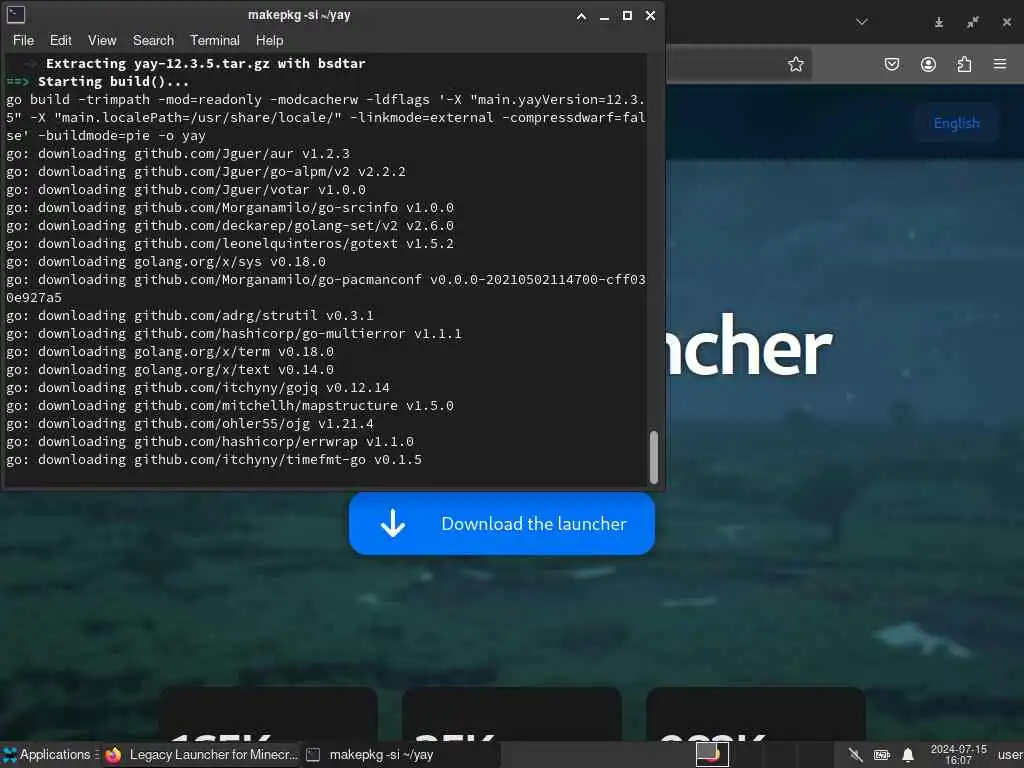Screen dimensions: 1024x768
Task: Open the terminal Help menu
Action: 269,40
